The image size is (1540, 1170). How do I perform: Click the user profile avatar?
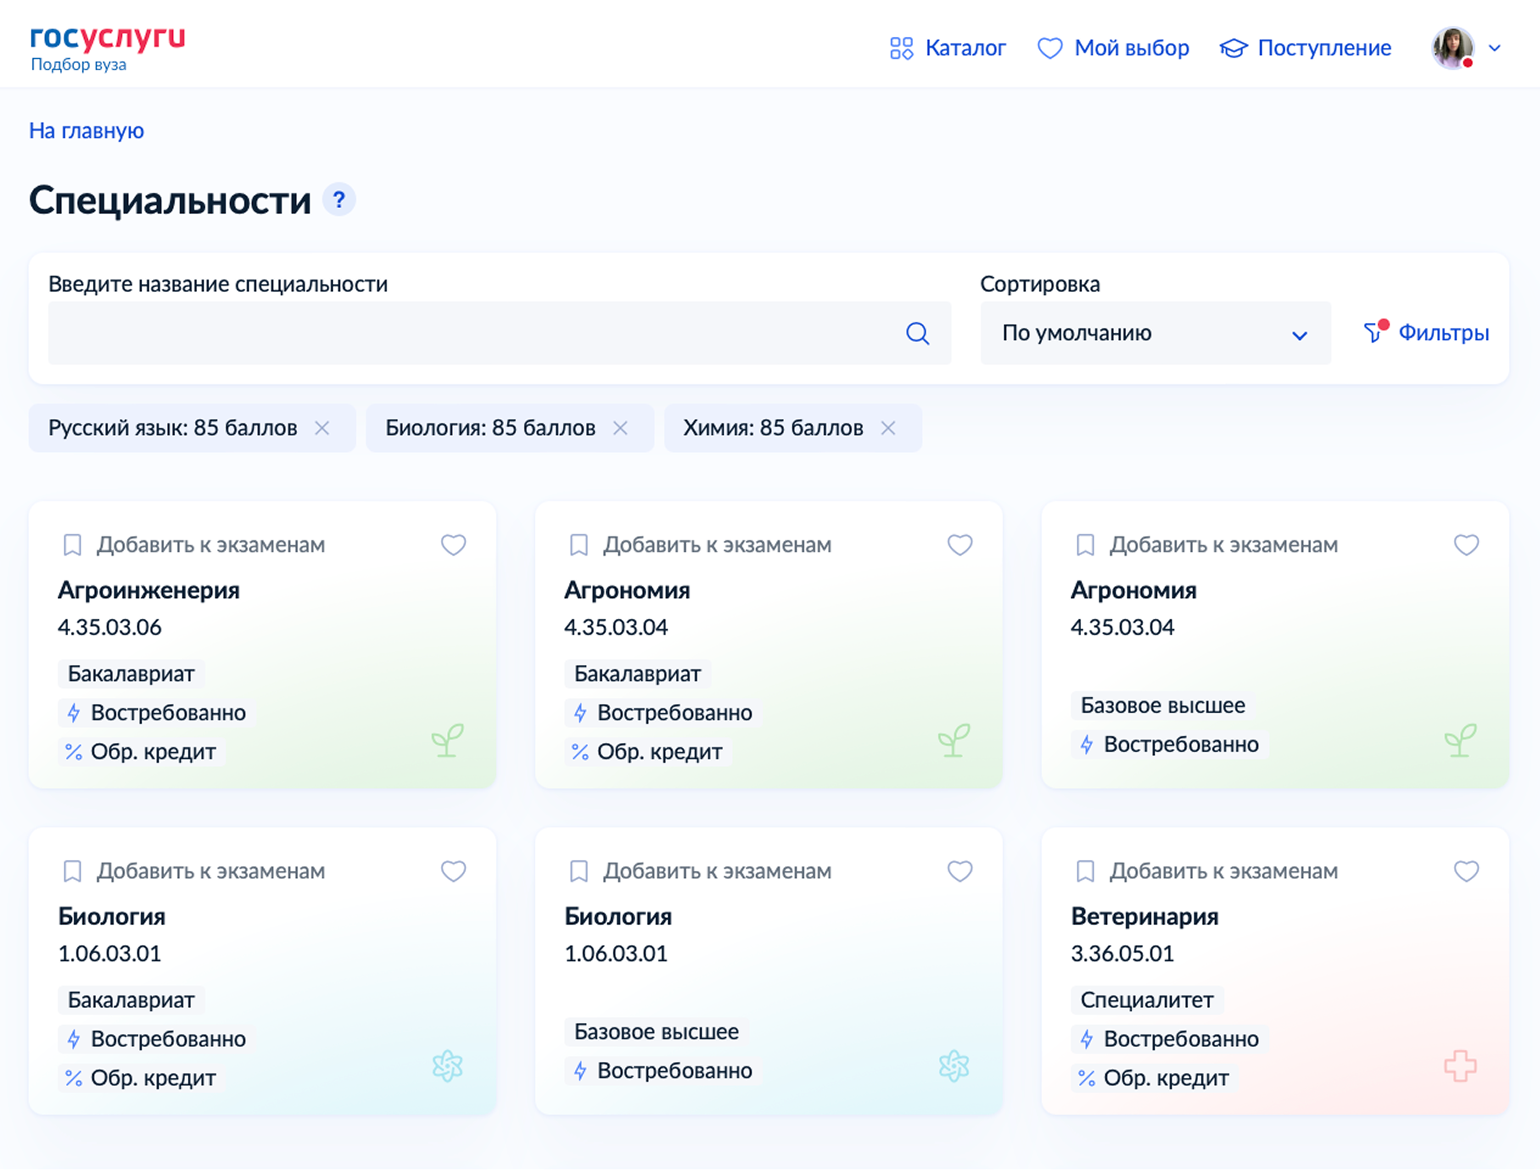pyautogui.click(x=1453, y=48)
